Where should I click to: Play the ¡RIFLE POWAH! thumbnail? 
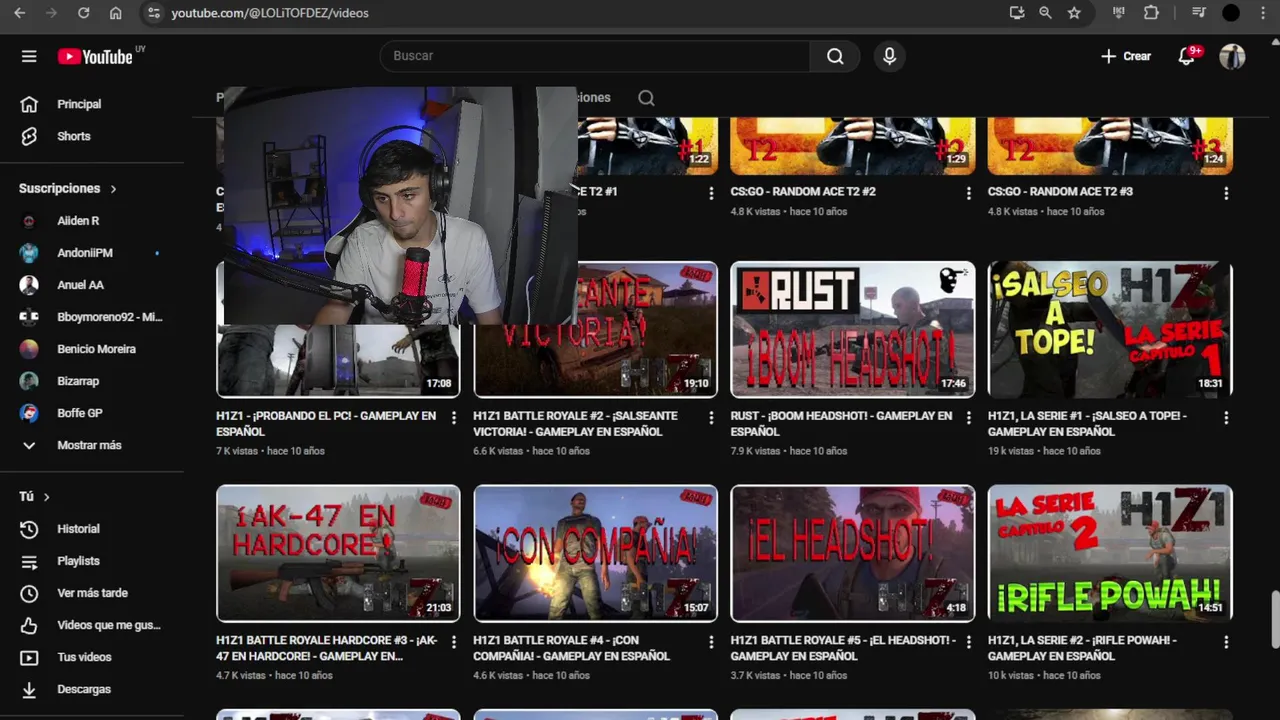coord(1110,554)
